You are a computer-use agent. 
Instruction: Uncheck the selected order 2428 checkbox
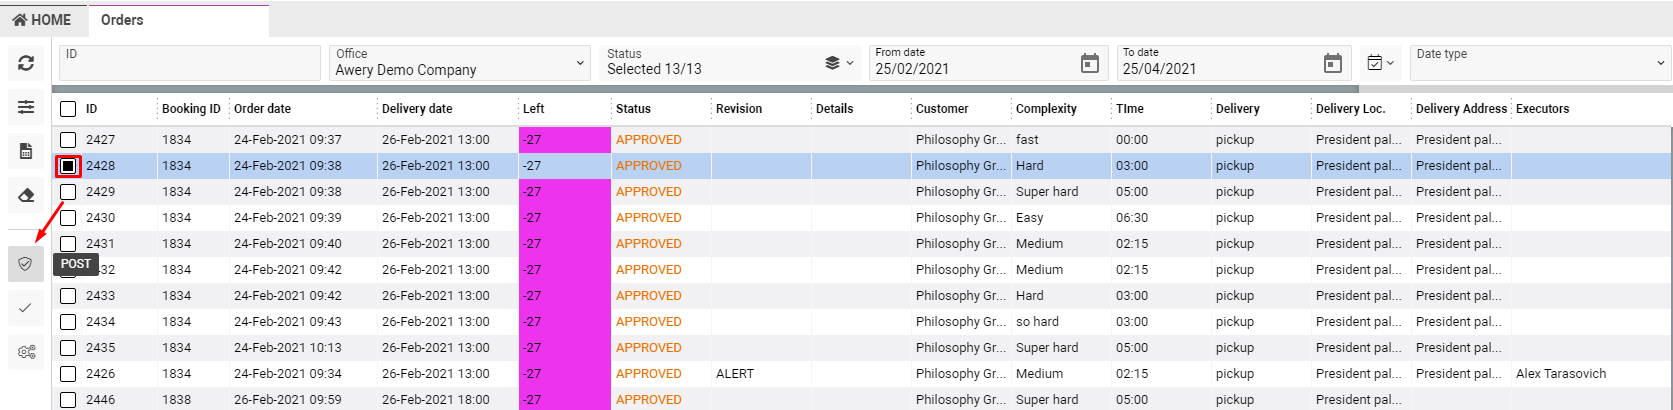68,166
